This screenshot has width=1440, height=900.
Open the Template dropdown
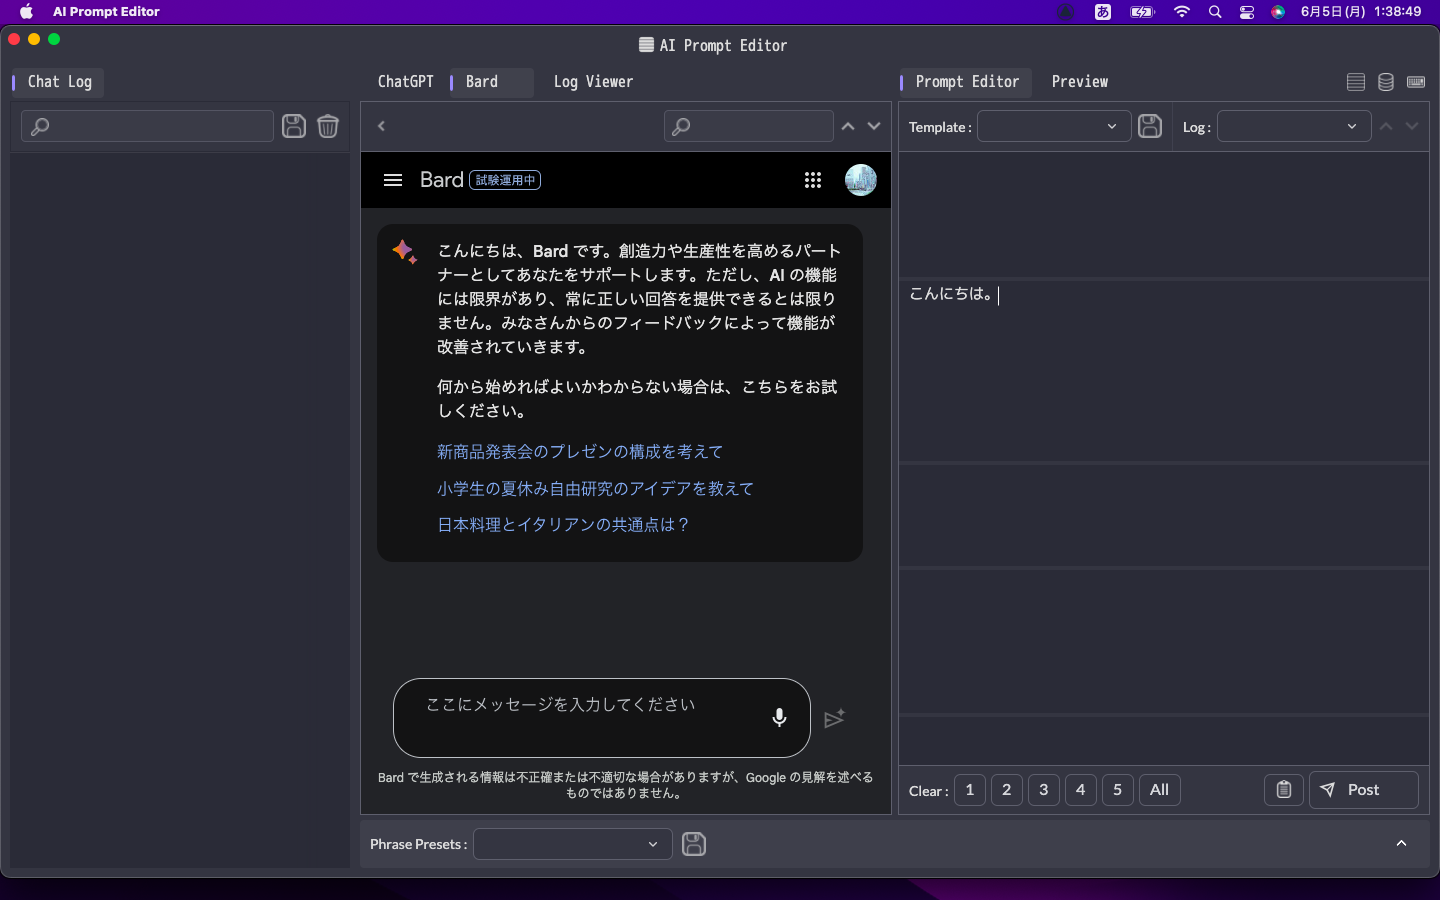point(1054,126)
